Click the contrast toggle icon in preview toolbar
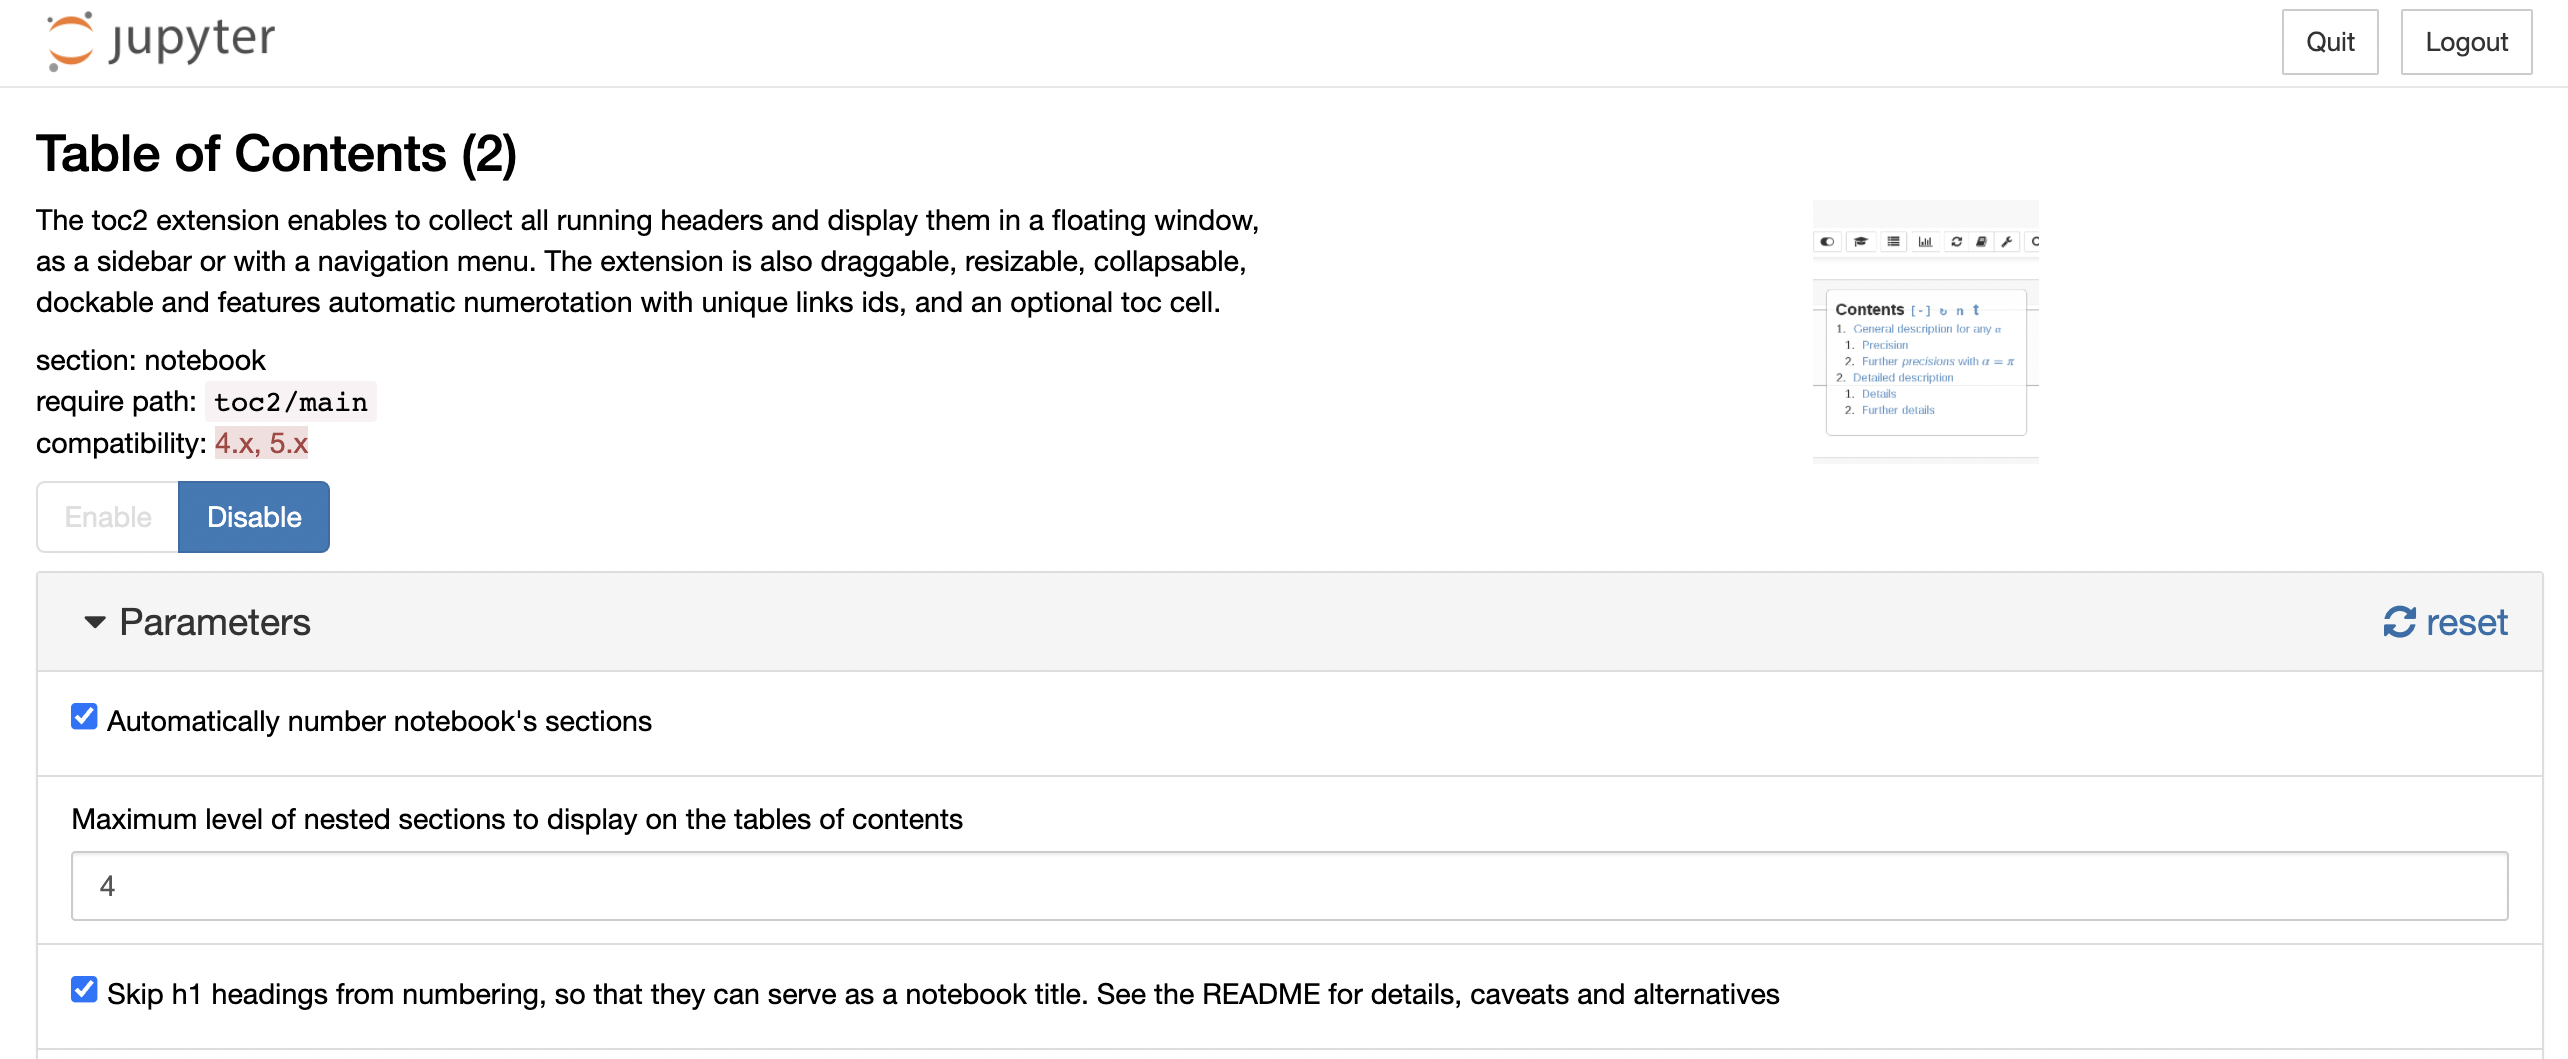This screenshot has height=1059, width=2568. click(1828, 241)
